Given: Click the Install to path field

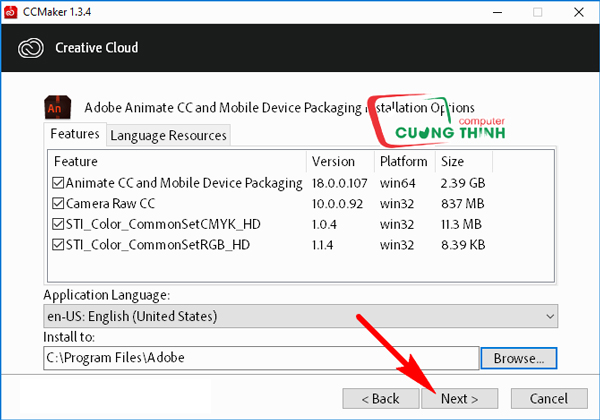Looking at the screenshot, I should pyautogui.click(x=261, y=358).
